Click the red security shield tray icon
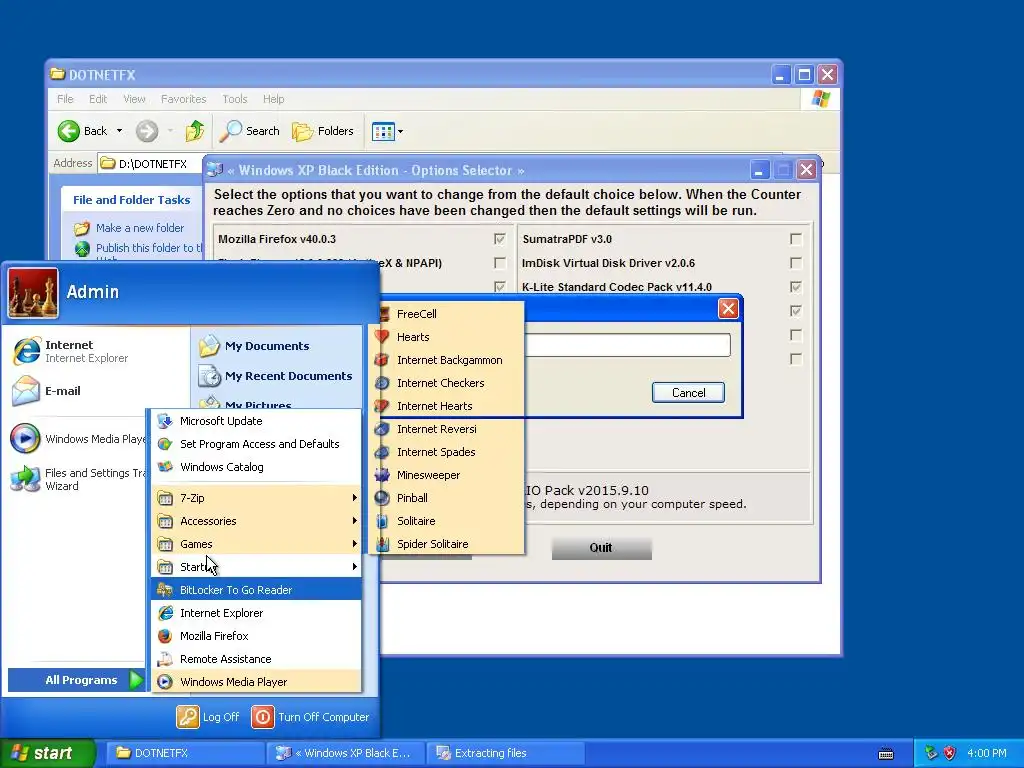This screenshot has width=1024, height=768. pyautogui.click(x=950, y=753)
